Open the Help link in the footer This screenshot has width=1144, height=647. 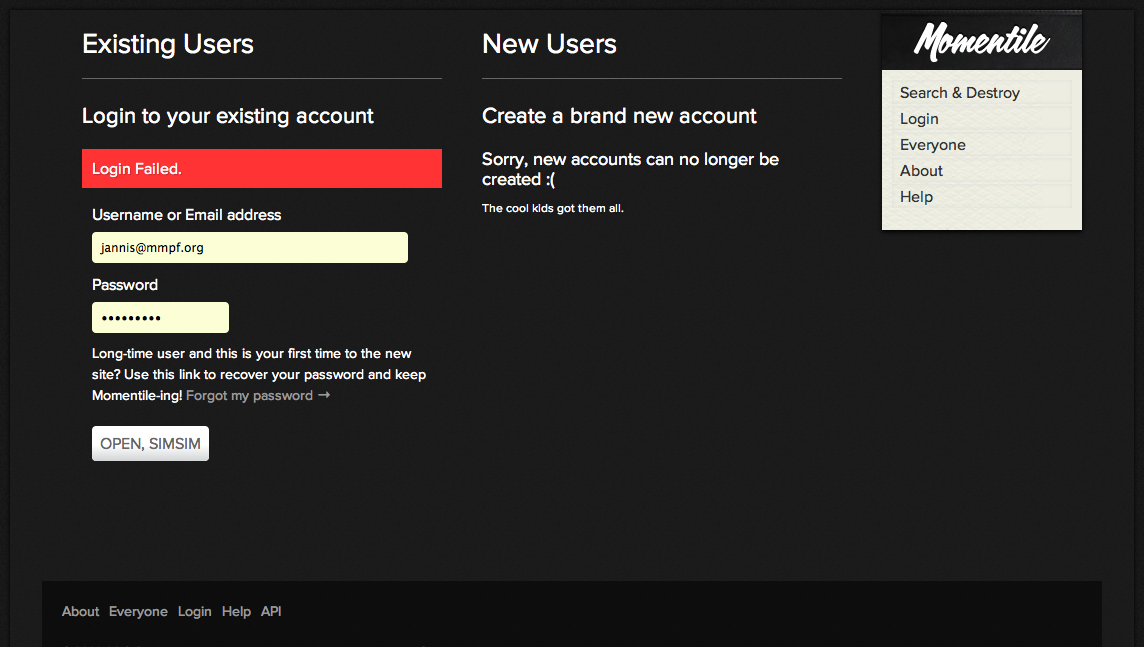[x=236, y=611]
